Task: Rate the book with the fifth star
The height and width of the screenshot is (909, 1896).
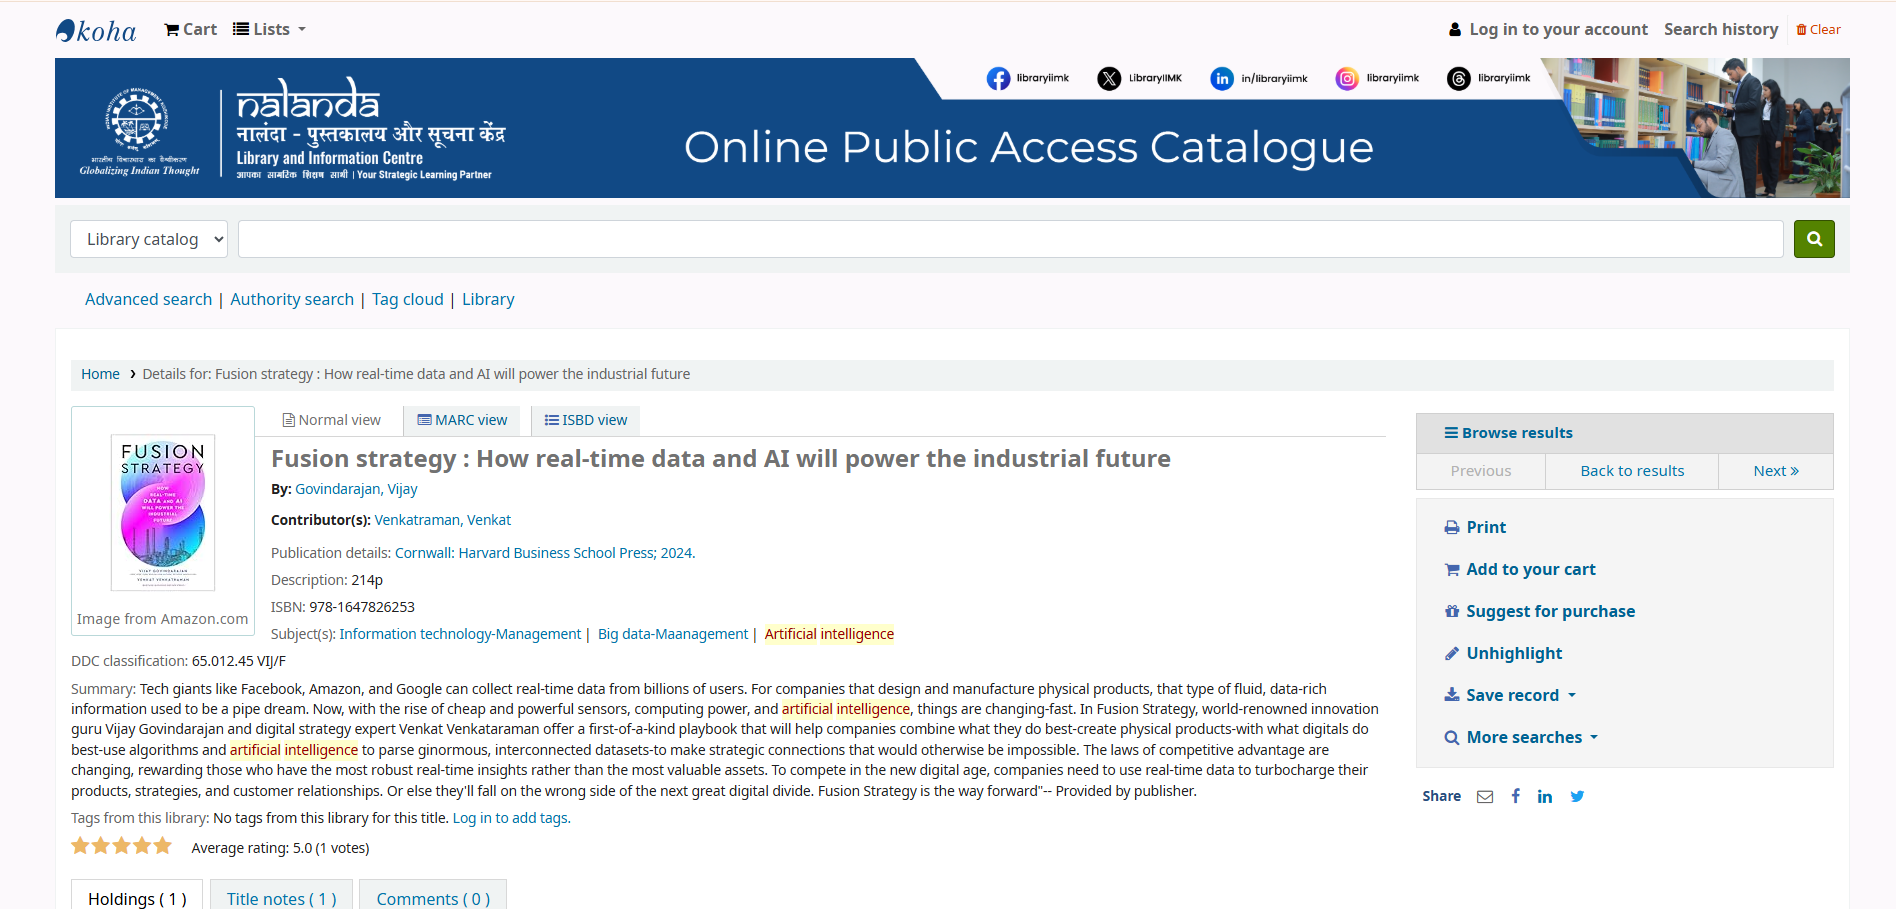Action: pyautogui.click(x=163, y=847)
